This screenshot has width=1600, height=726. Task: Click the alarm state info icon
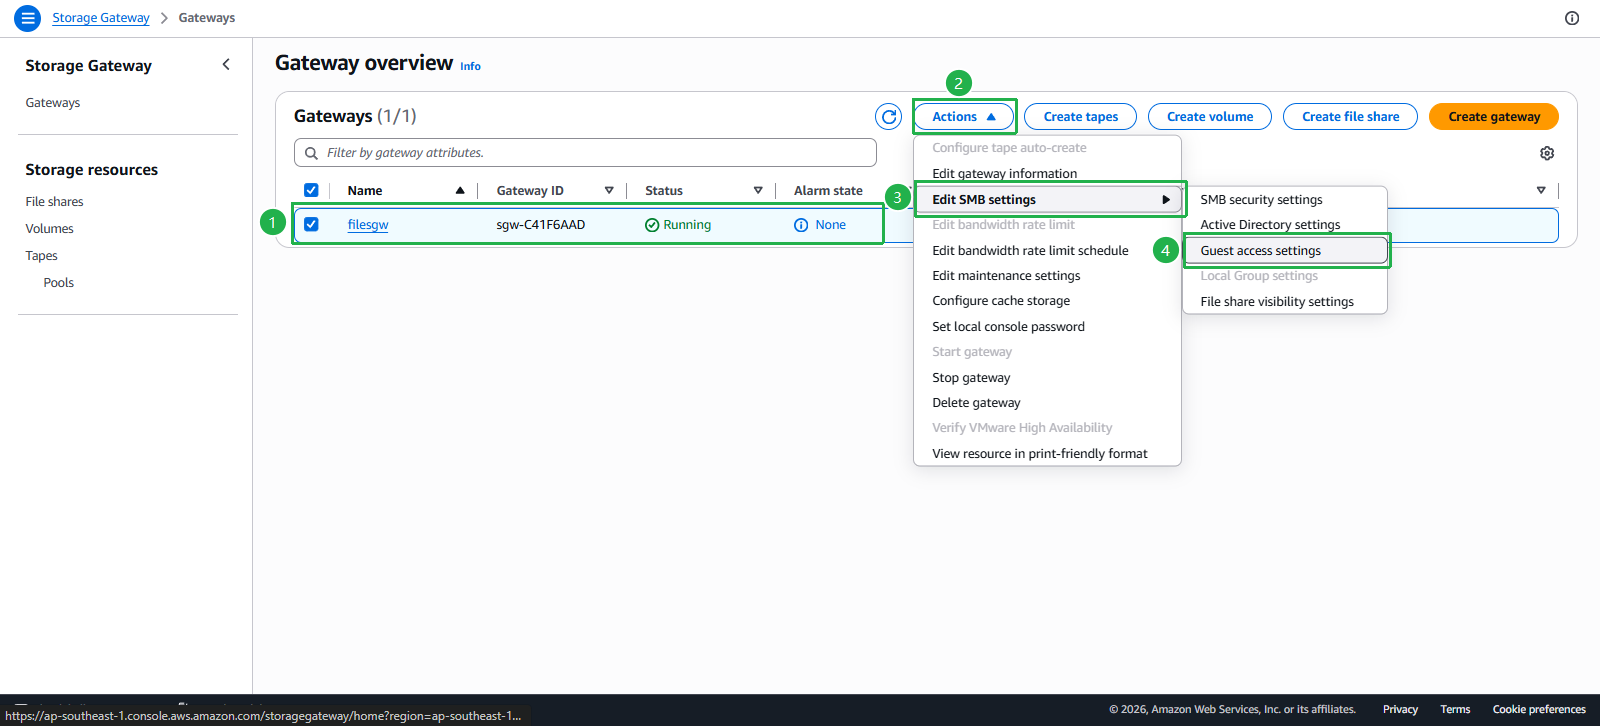click(x=801, y=225)
